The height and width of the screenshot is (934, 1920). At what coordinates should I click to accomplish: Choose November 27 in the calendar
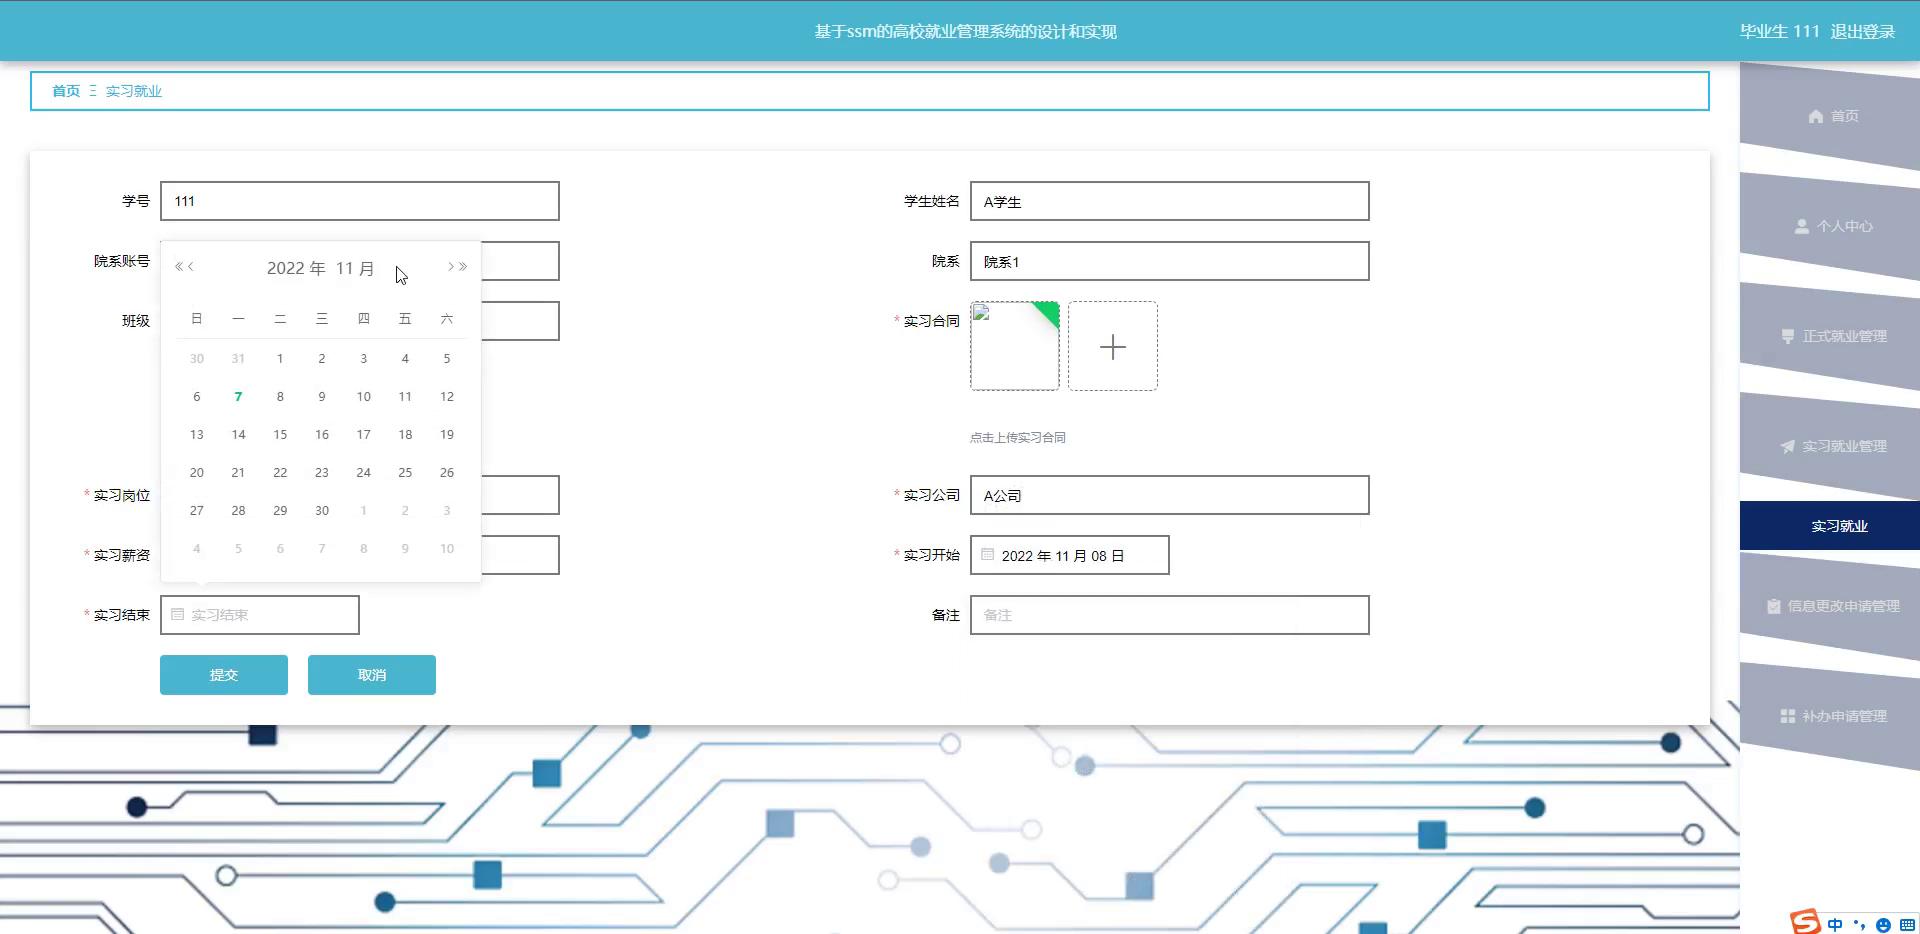197,511
